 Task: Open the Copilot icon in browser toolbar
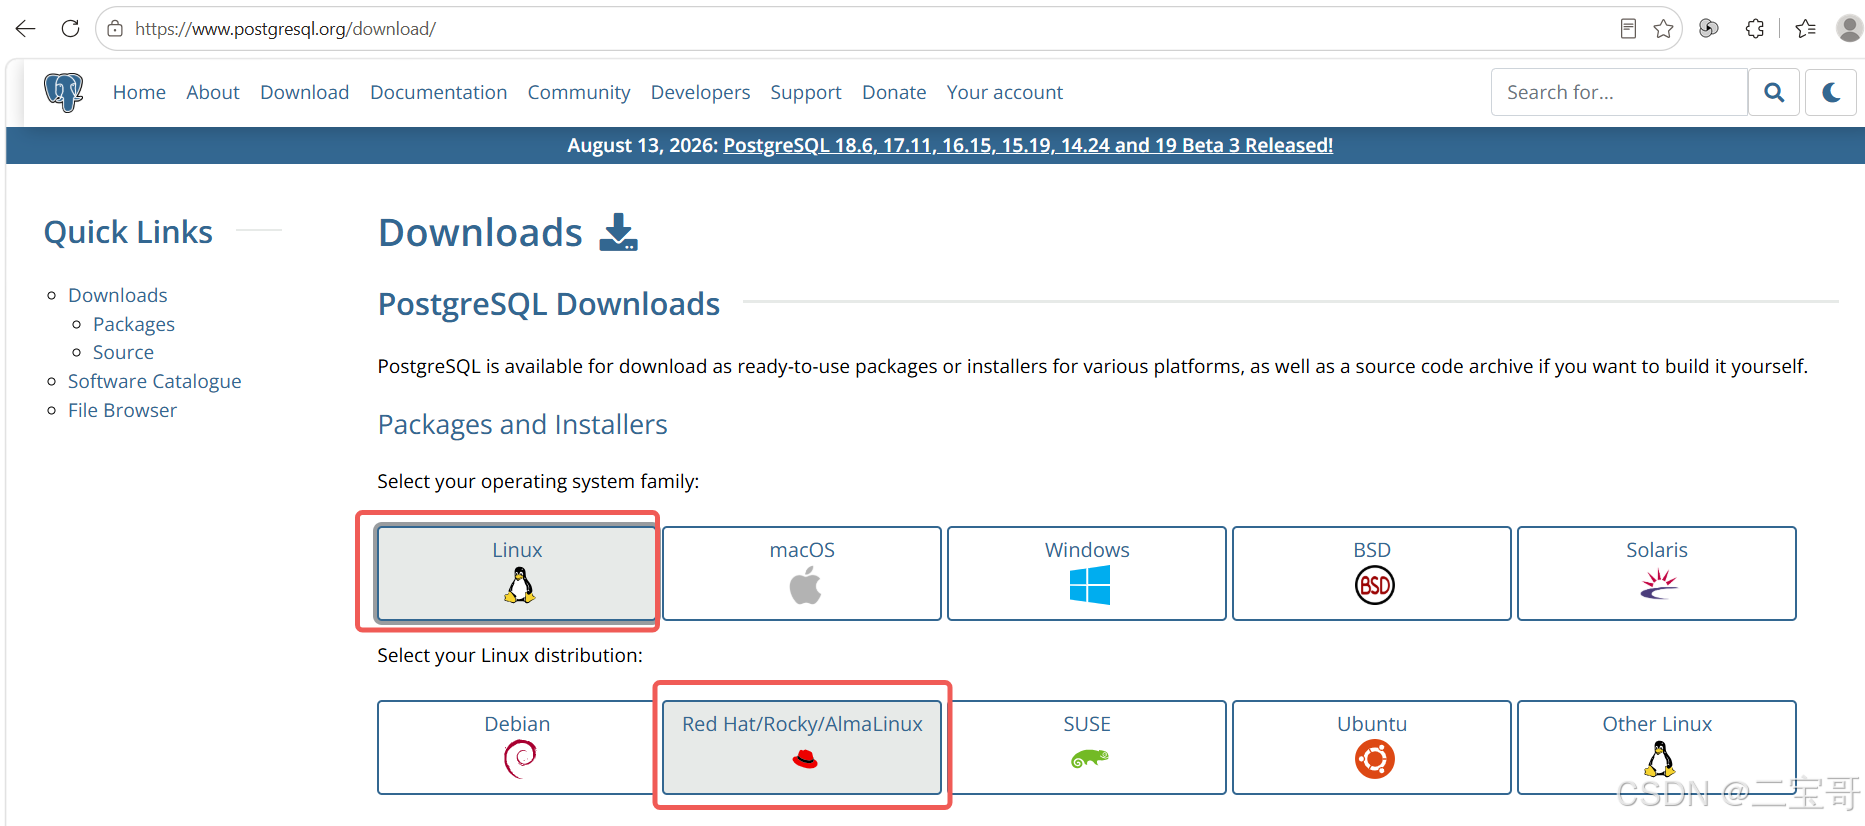pyautogui.click(x=1709, y=29)
